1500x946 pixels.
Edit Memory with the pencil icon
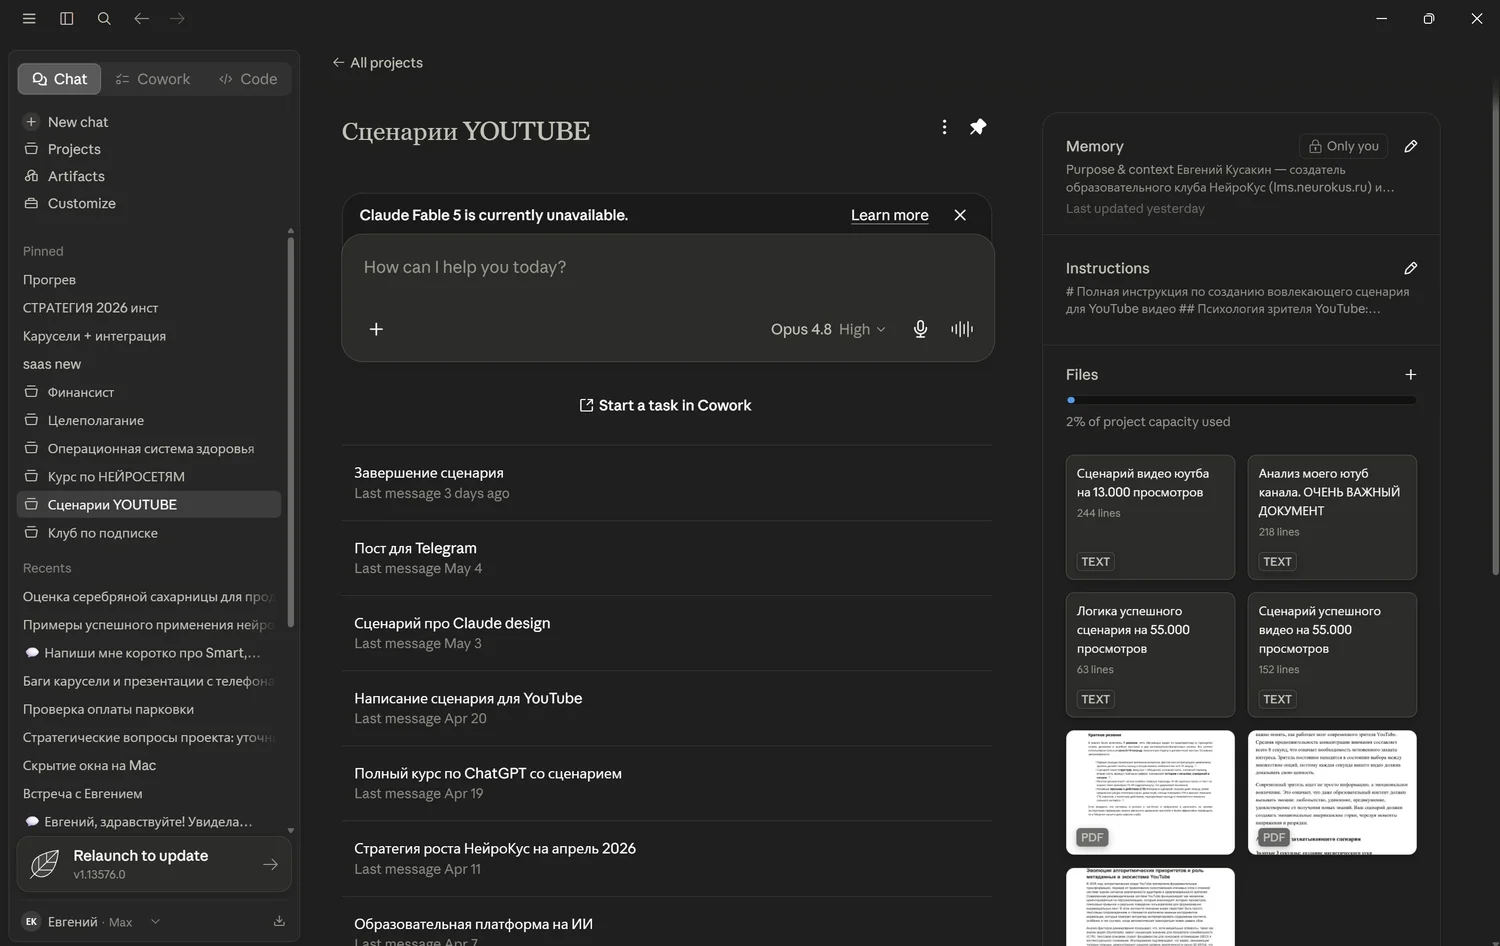(x=1410, y=146)
